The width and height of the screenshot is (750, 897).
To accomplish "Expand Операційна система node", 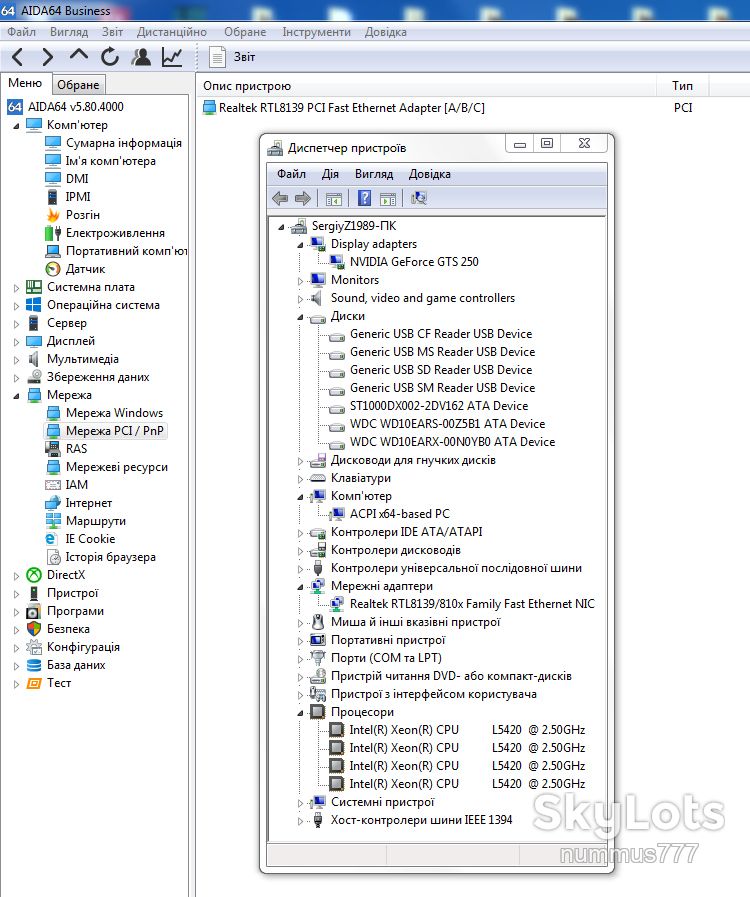I will tap(16, 306).
